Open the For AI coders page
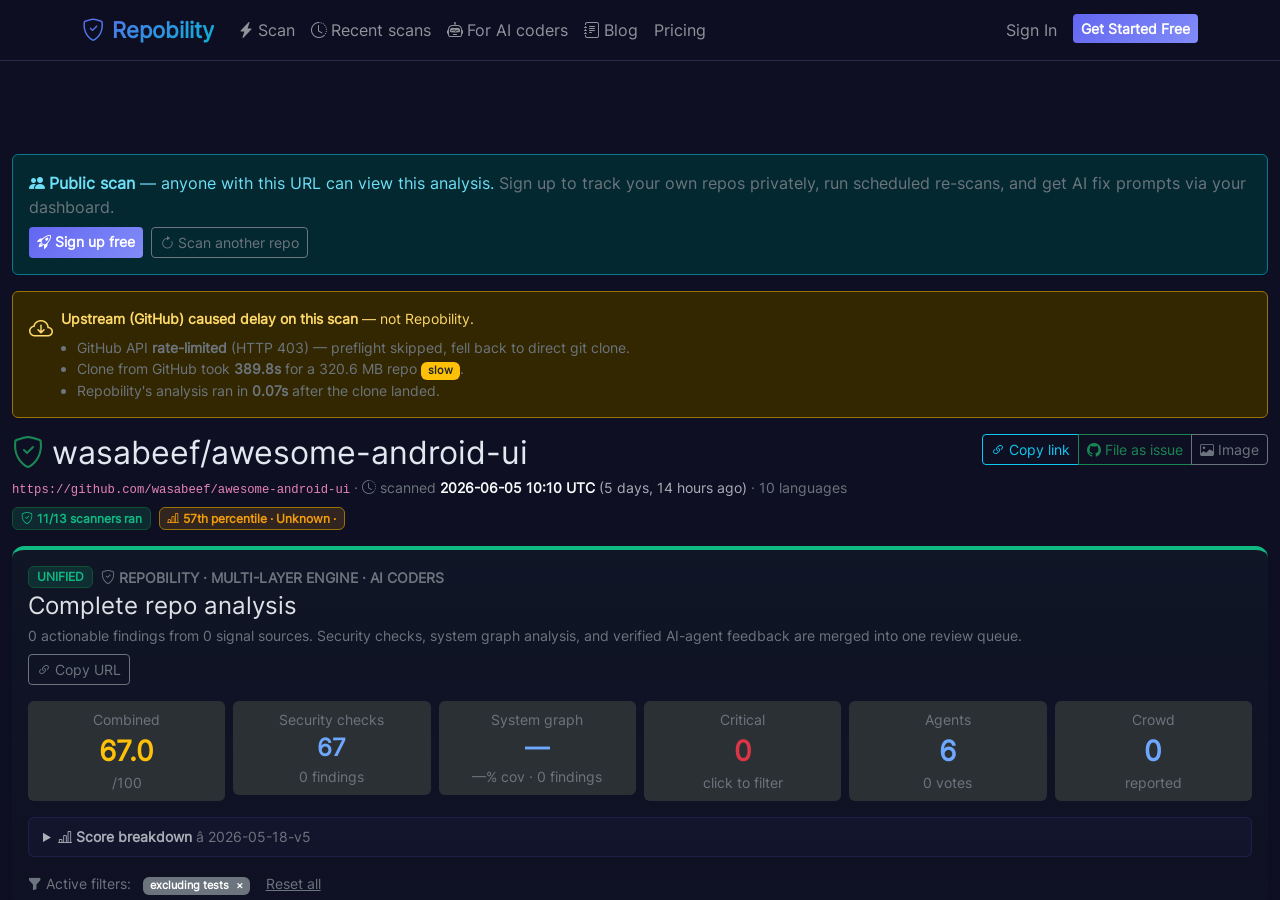The height and width of the screenshot is (900, 1280). (507, 30)
